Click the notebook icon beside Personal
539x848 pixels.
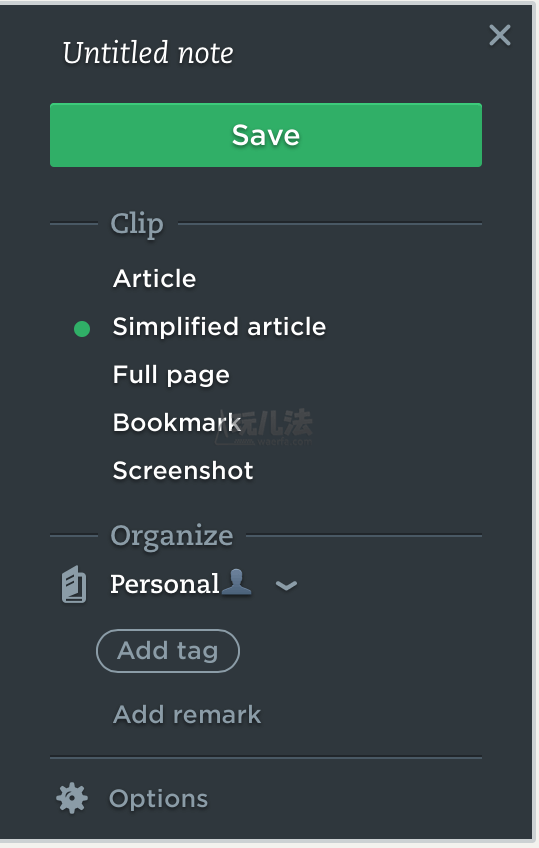coord(74,584)
